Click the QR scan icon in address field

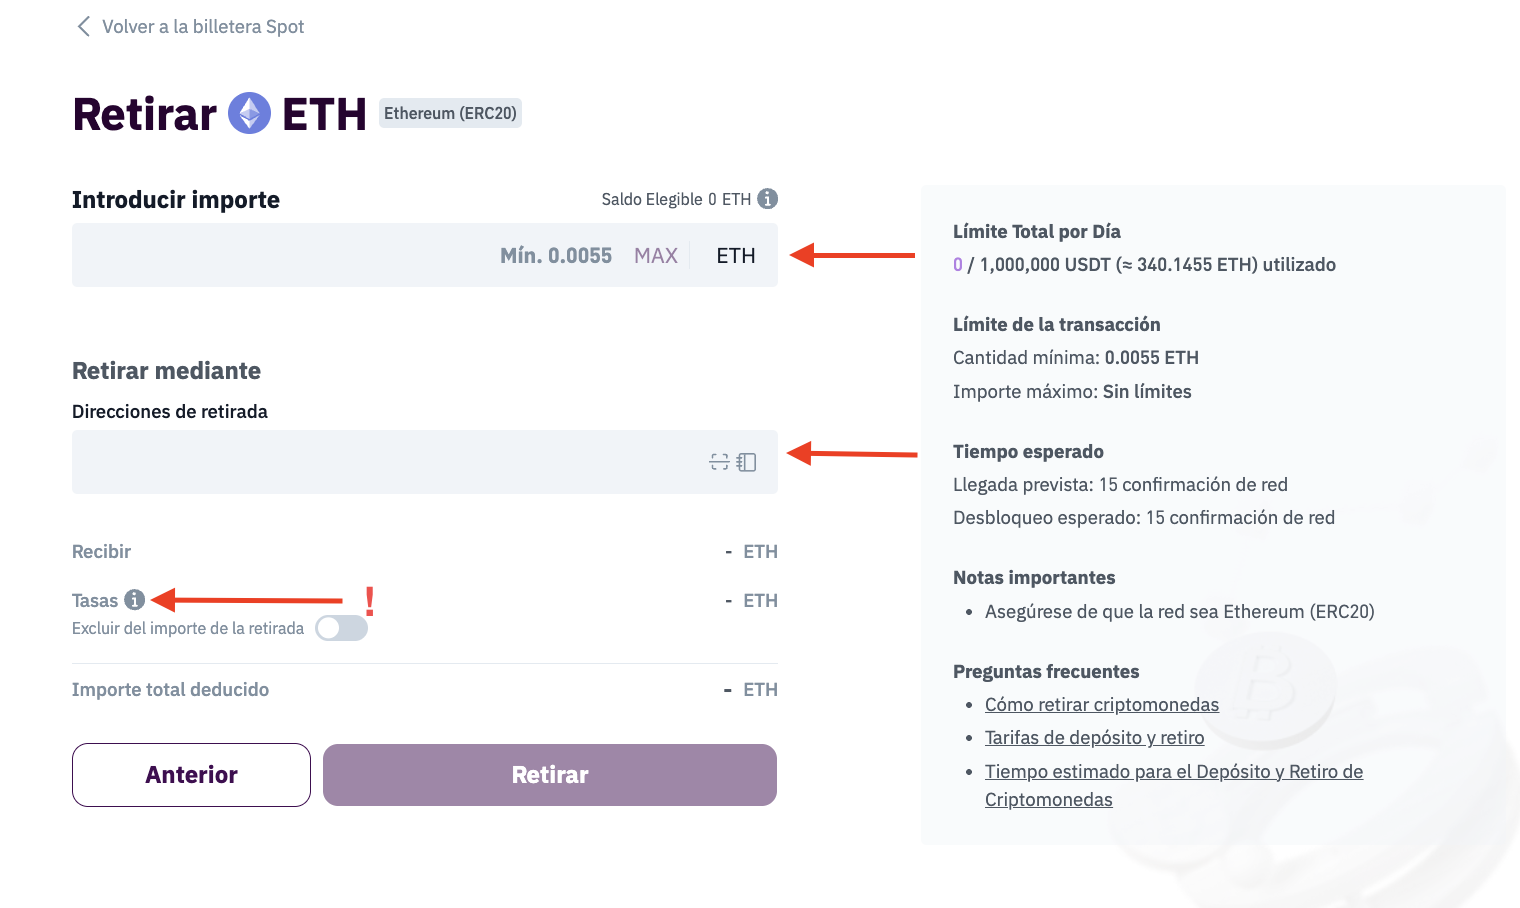[x=719, y=462]
